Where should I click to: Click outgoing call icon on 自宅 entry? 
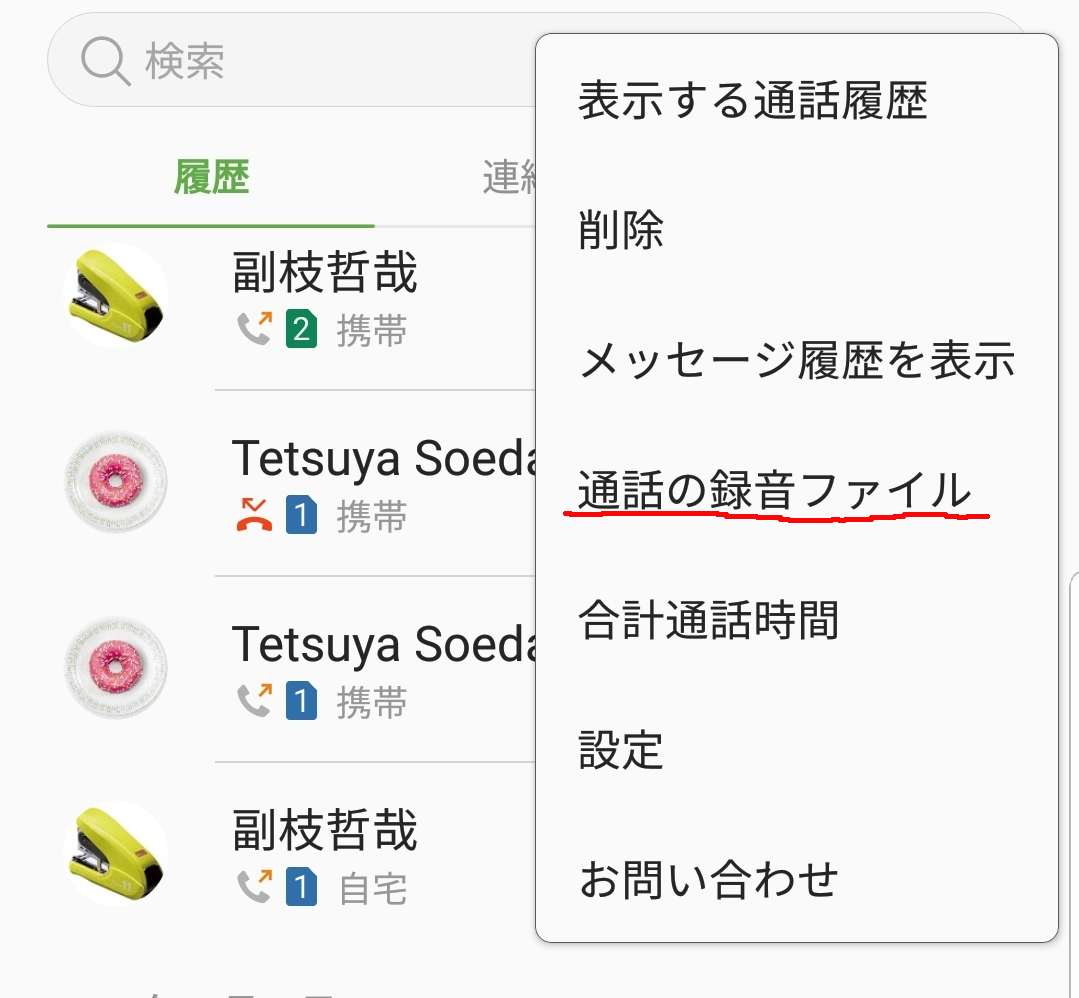[255, 886]
